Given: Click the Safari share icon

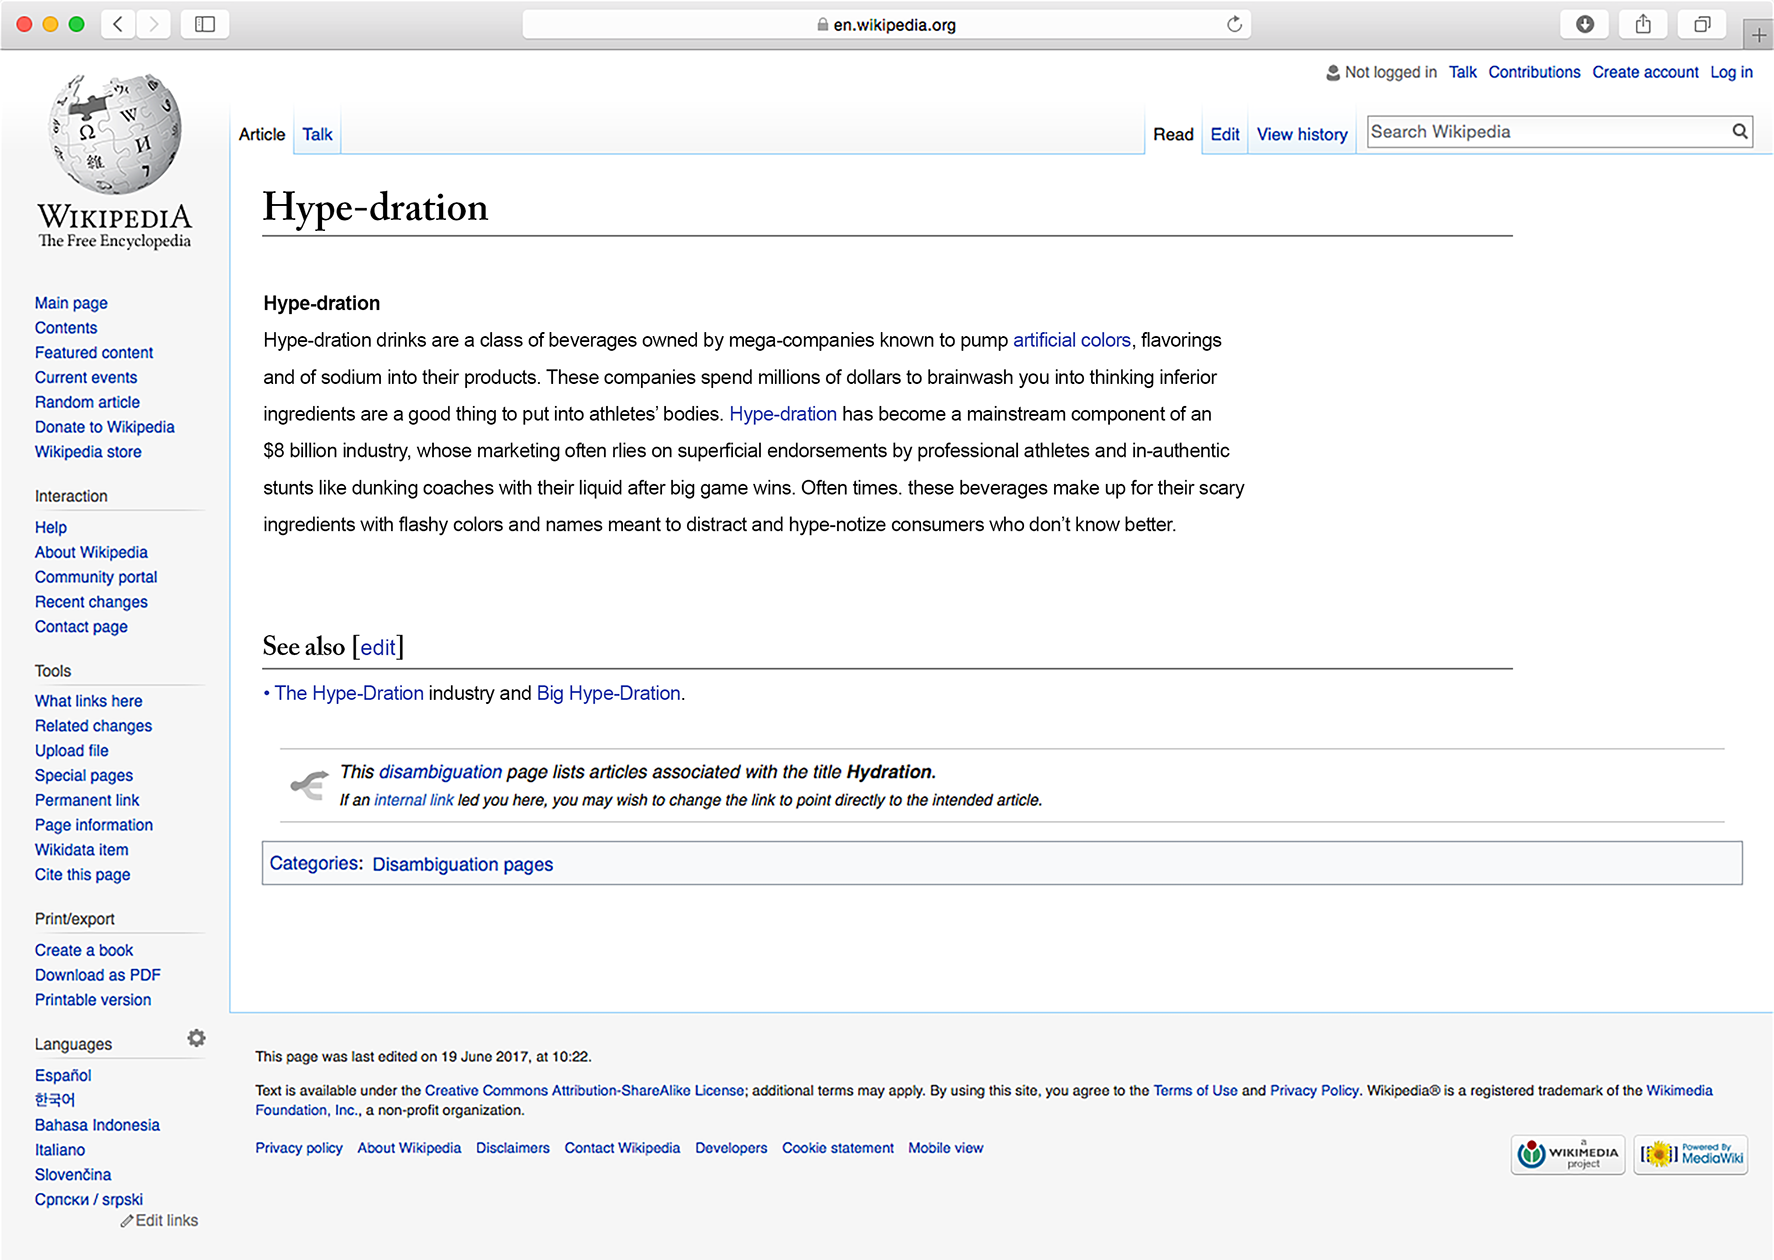Looking at the screenshot, I should (x=1643, y=24).
